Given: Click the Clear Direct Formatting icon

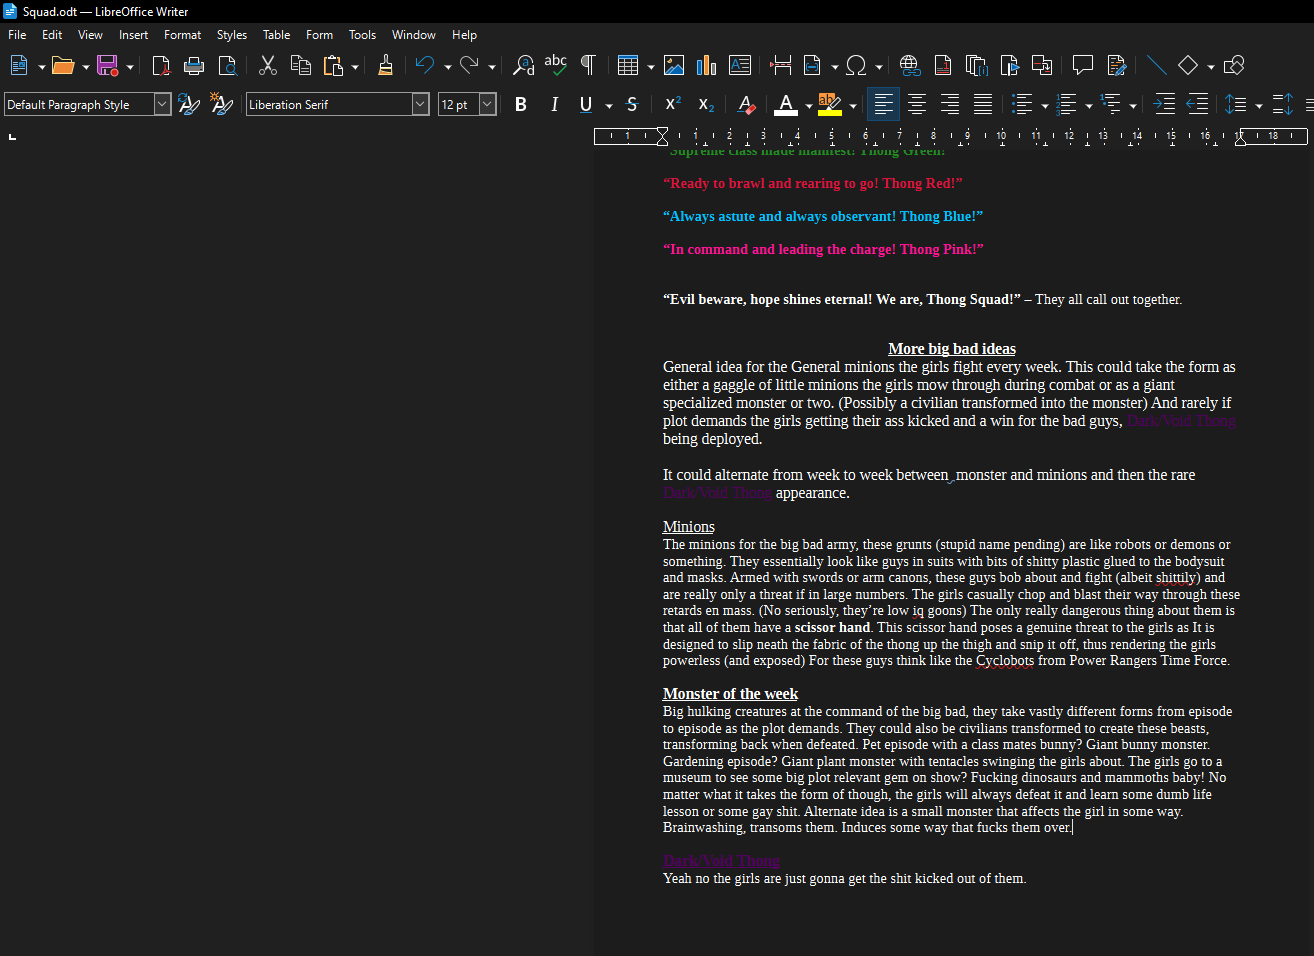Looking at the screenshot, I should [x=746, y=104].
